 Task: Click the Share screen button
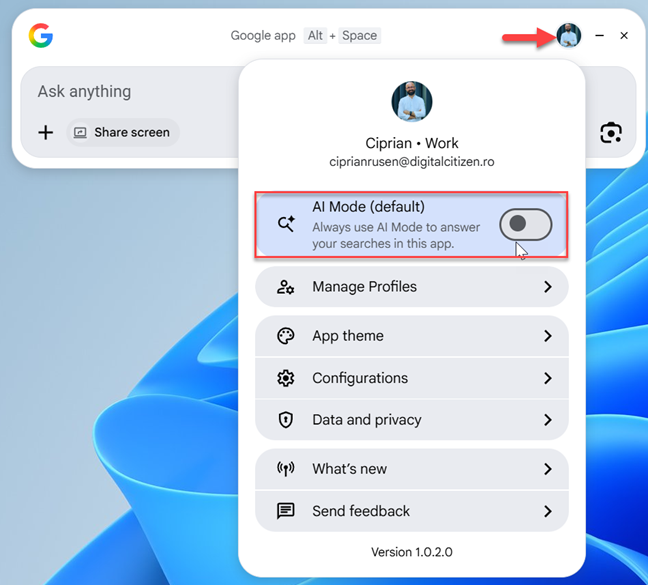pos(122,132)
